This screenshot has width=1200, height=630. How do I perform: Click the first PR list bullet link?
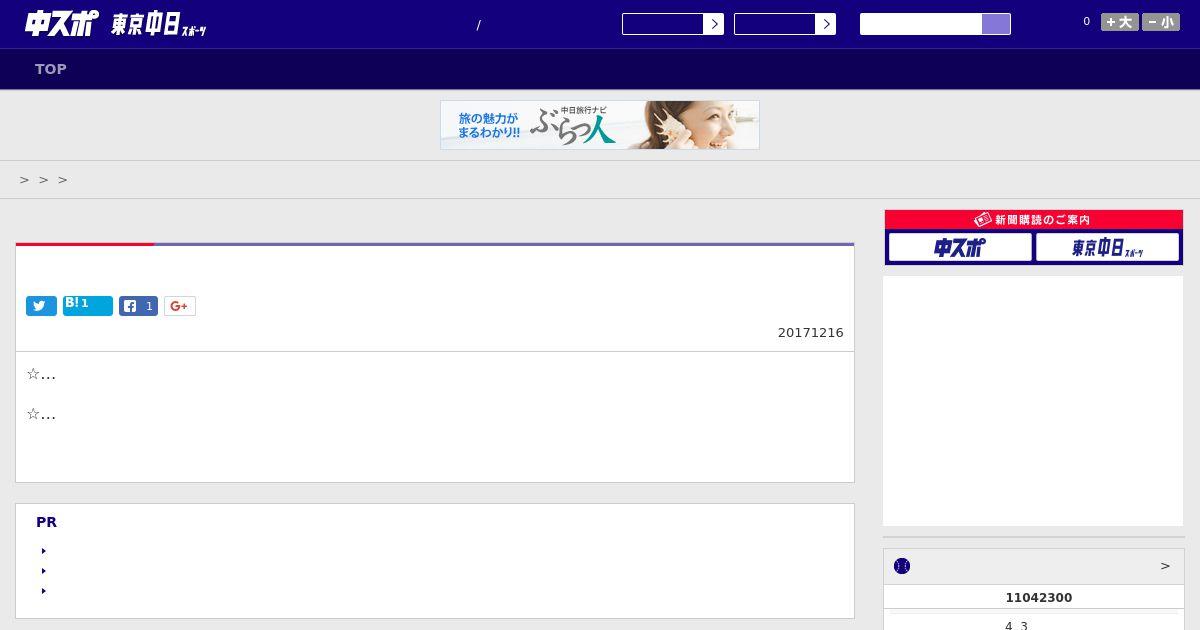[44, 551]
